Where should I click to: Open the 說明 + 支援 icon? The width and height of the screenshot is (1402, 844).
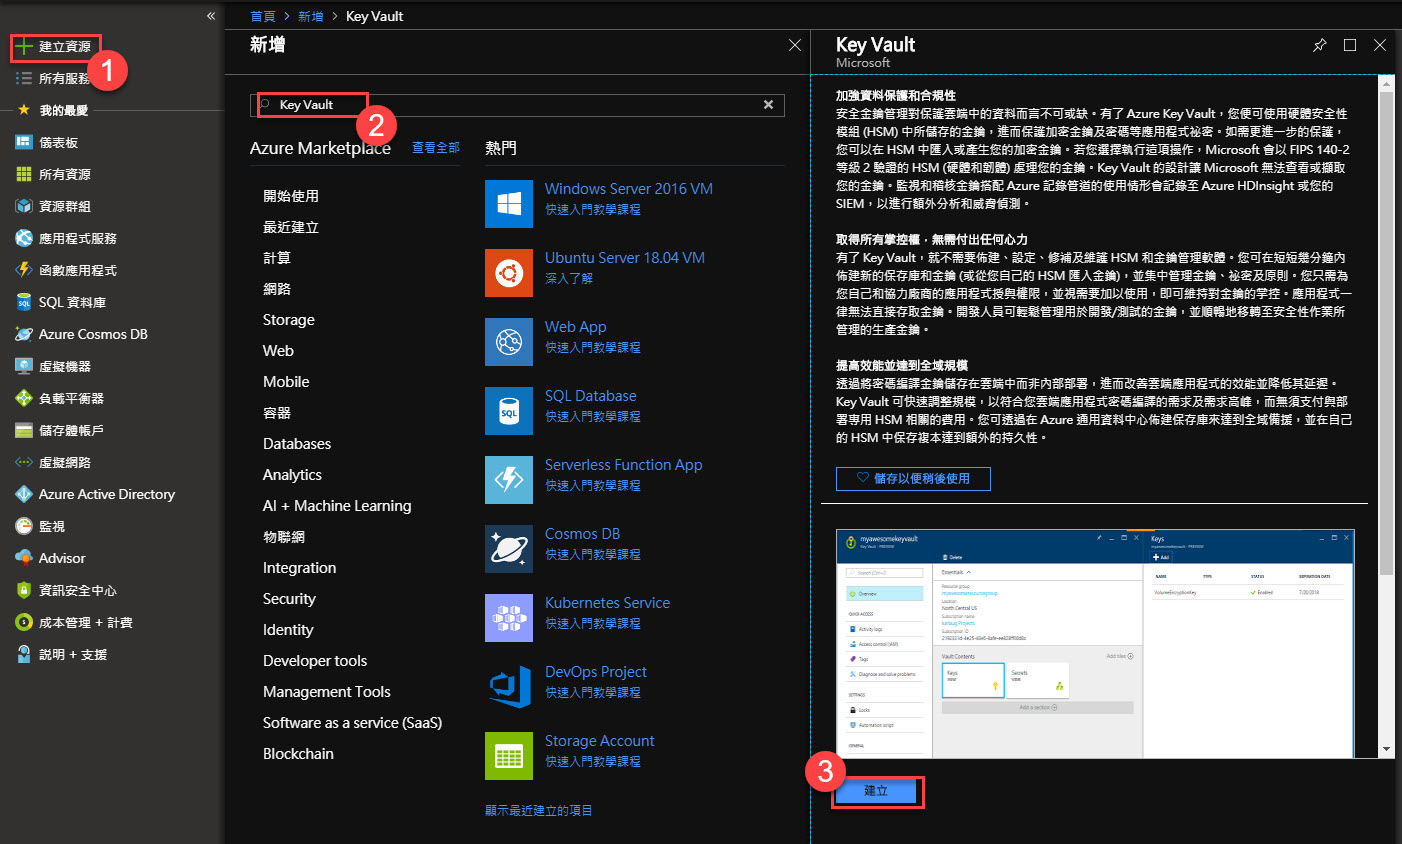(24, 654)
